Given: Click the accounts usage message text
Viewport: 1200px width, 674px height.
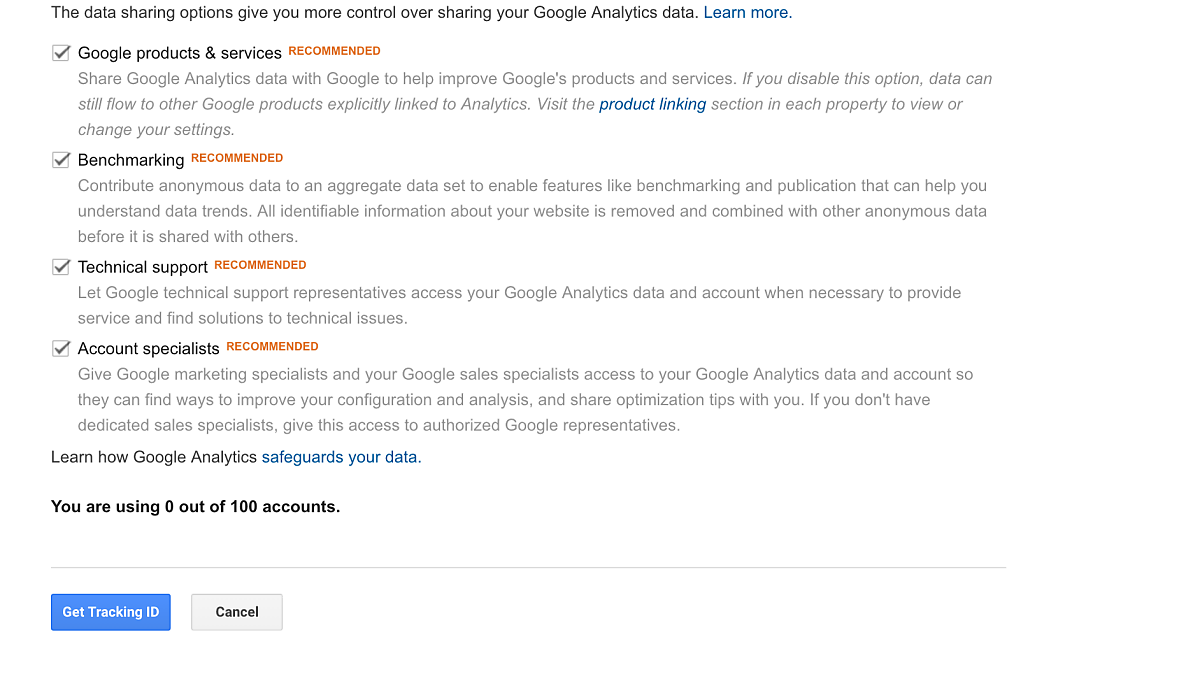Looking at the screenshot, I should [196, 507].
